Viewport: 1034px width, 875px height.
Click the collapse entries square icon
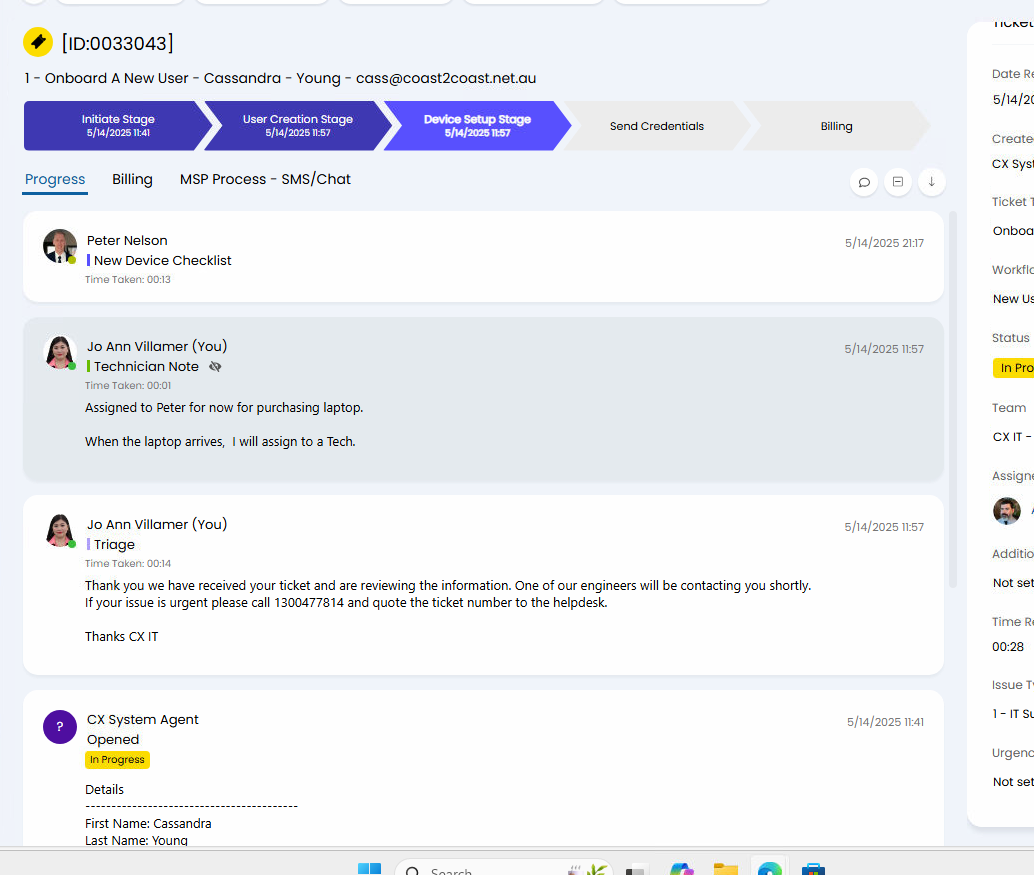(x=897, y=182)
